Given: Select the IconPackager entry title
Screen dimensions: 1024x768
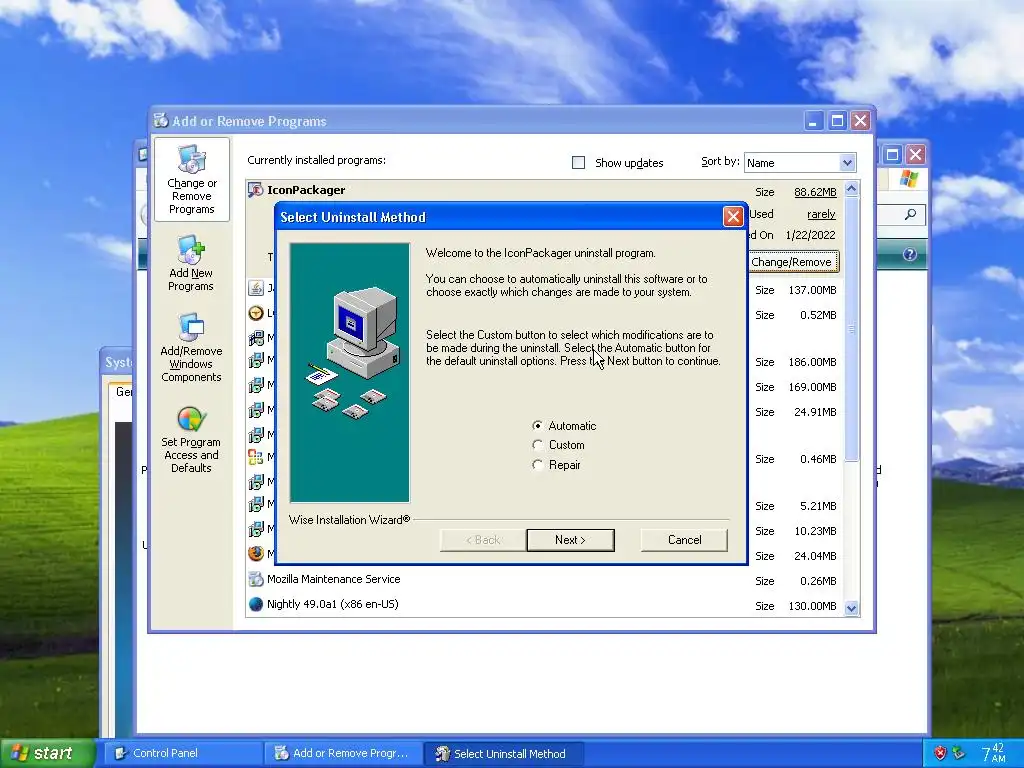Looking at the screenshot, I should (x=306, y=190).
